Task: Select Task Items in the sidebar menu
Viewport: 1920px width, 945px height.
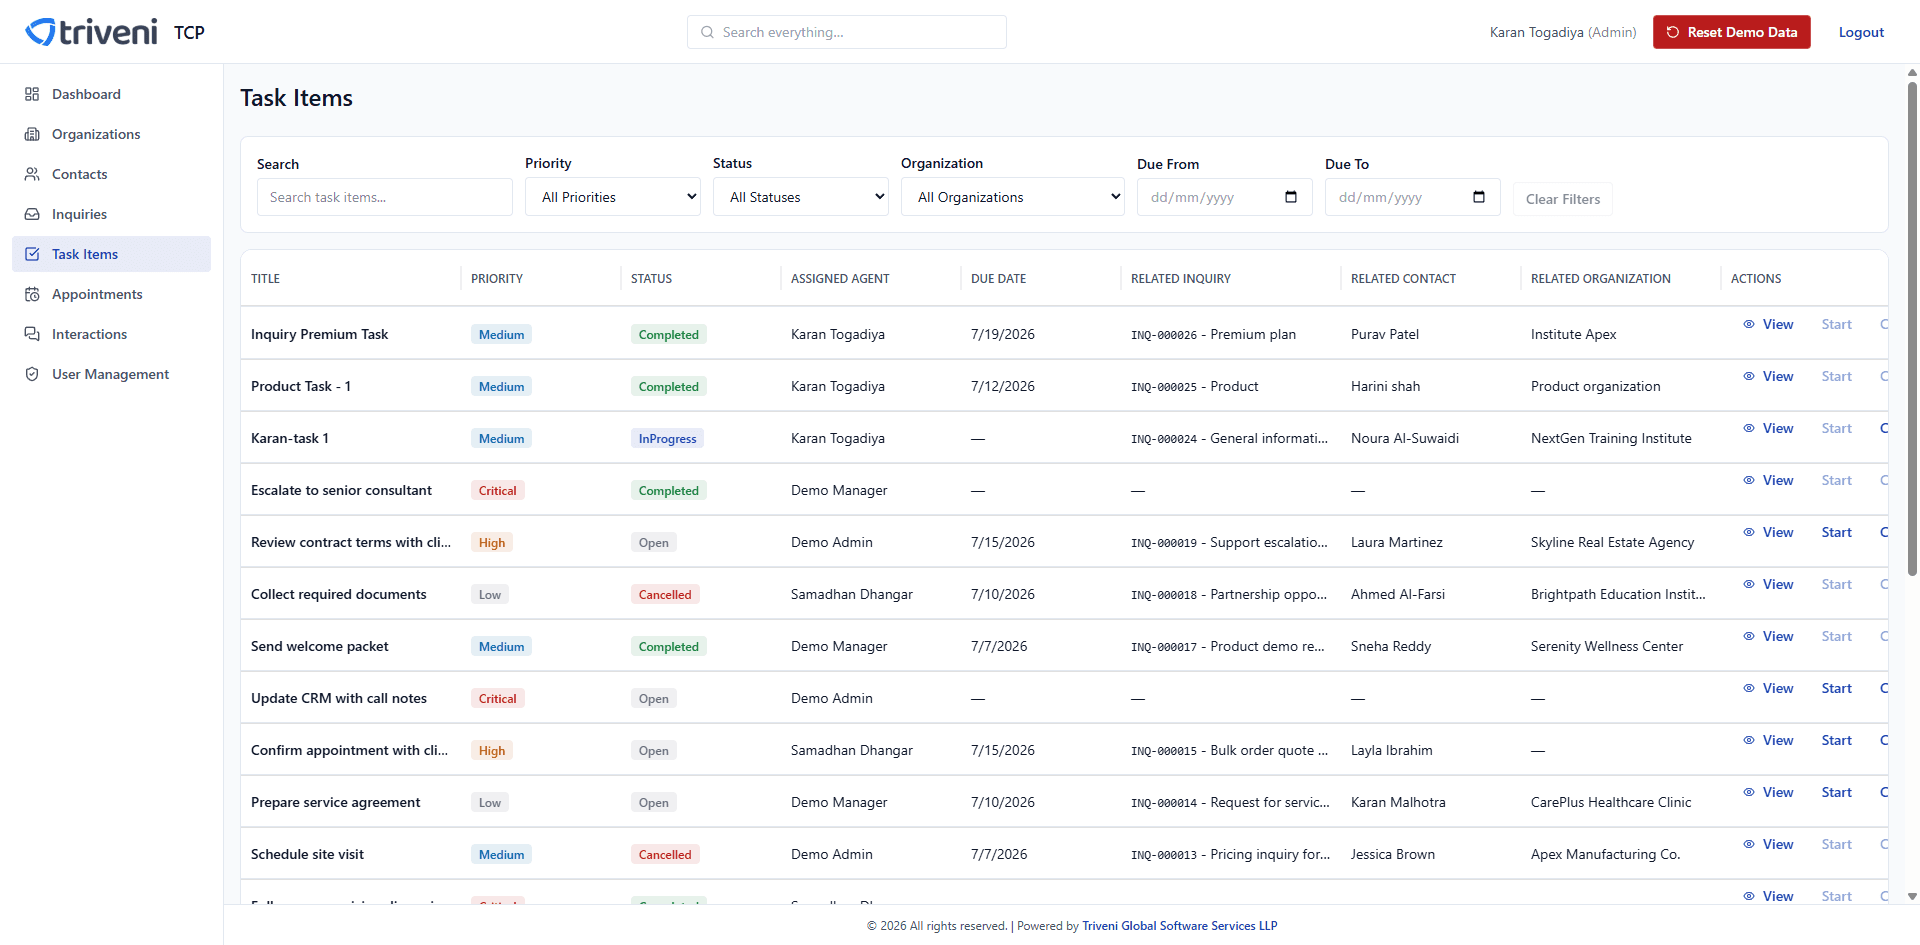Action: [111, 254]
